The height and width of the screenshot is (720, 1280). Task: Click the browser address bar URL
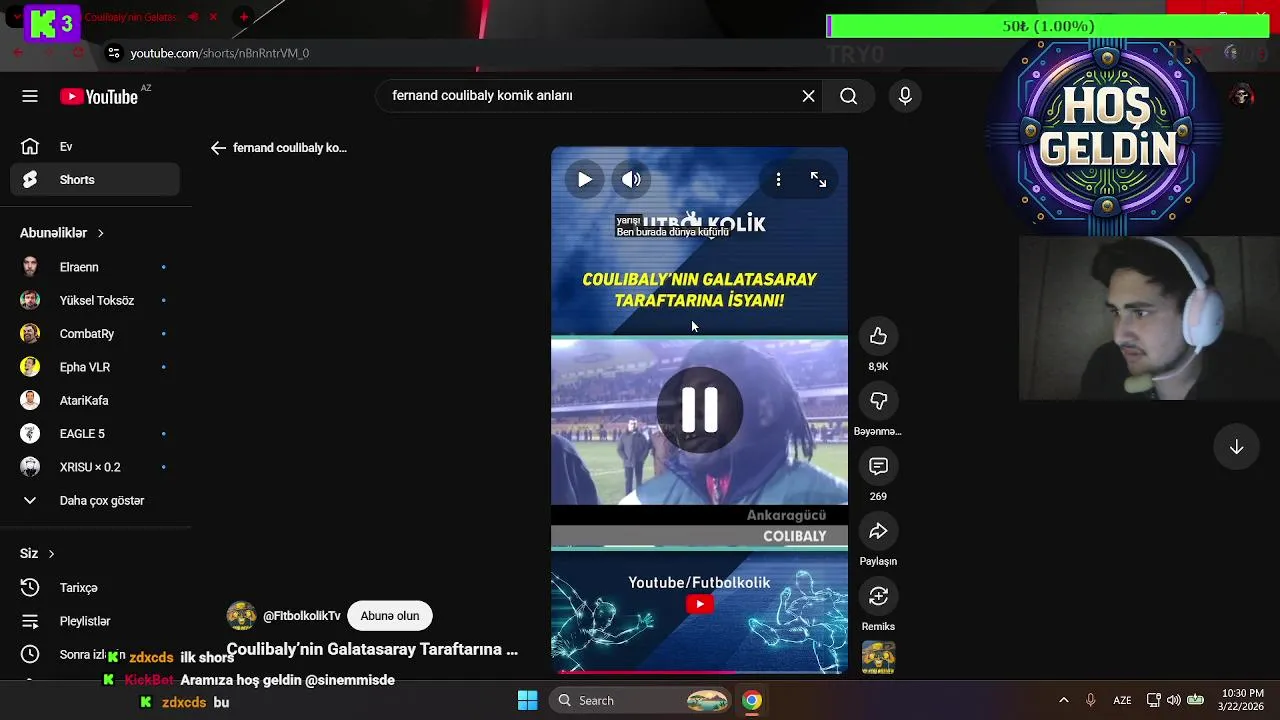pyautogui.click(x=219, y=53)
